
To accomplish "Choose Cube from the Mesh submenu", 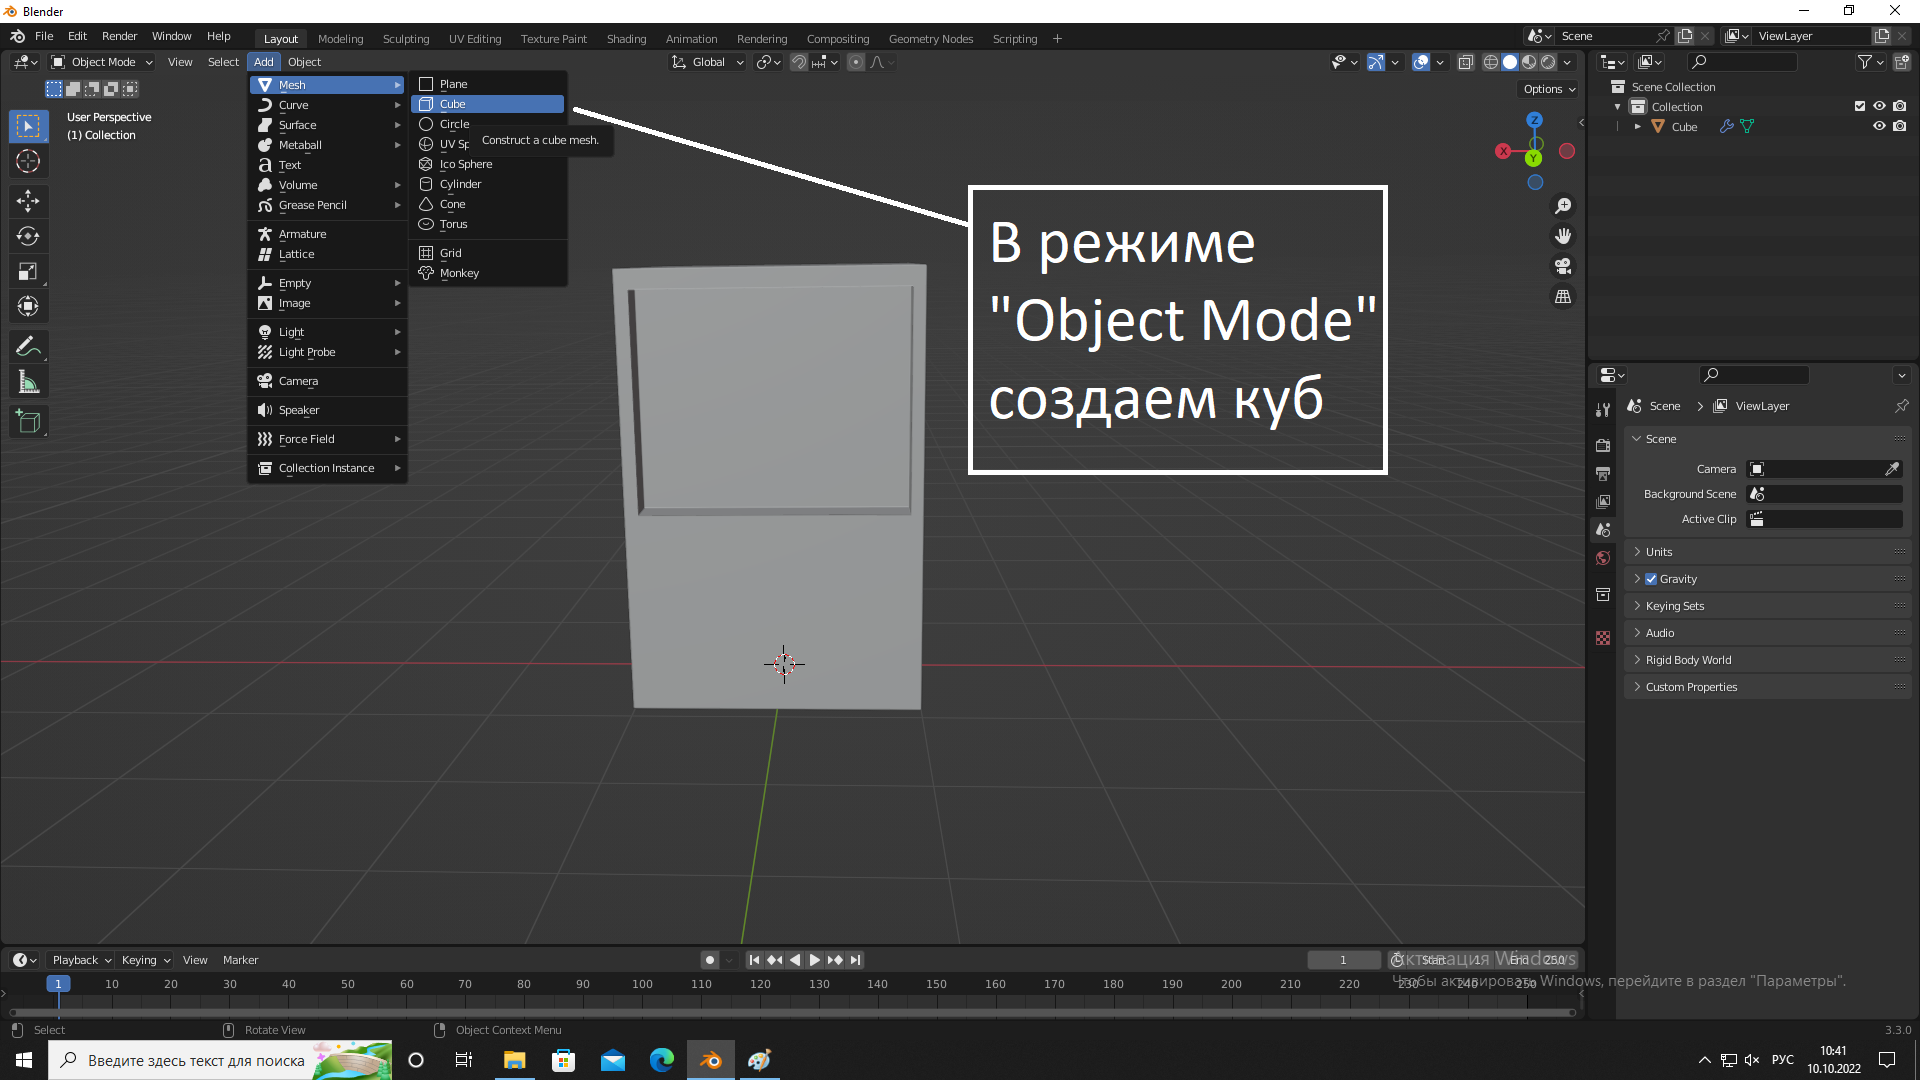I will pos(488,104).
